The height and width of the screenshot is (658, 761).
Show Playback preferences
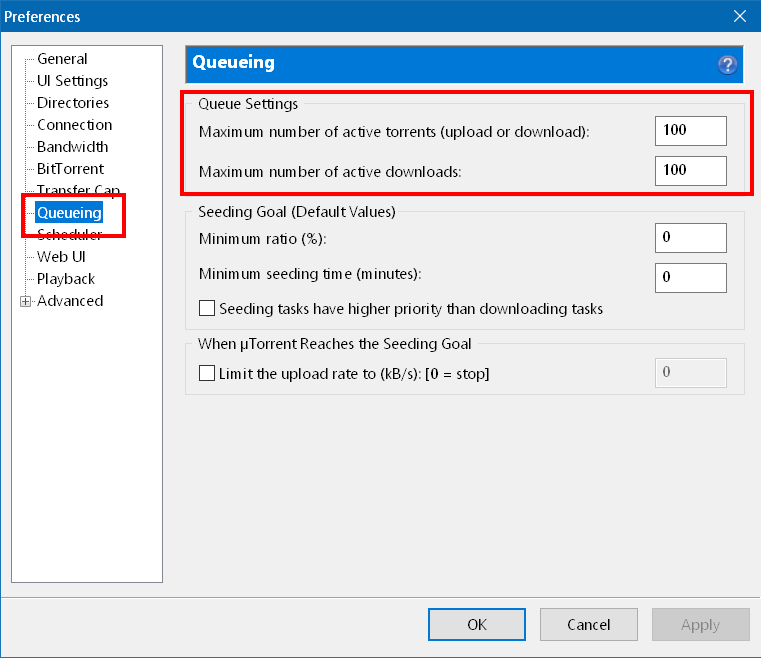[x=66, y=279]
